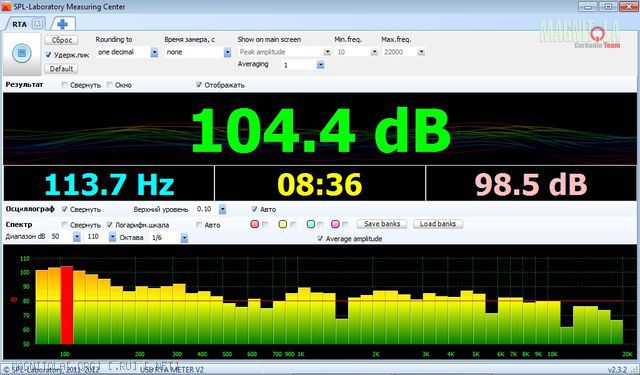Click USB RTA METER V2 status text

(x=171, y=370)
